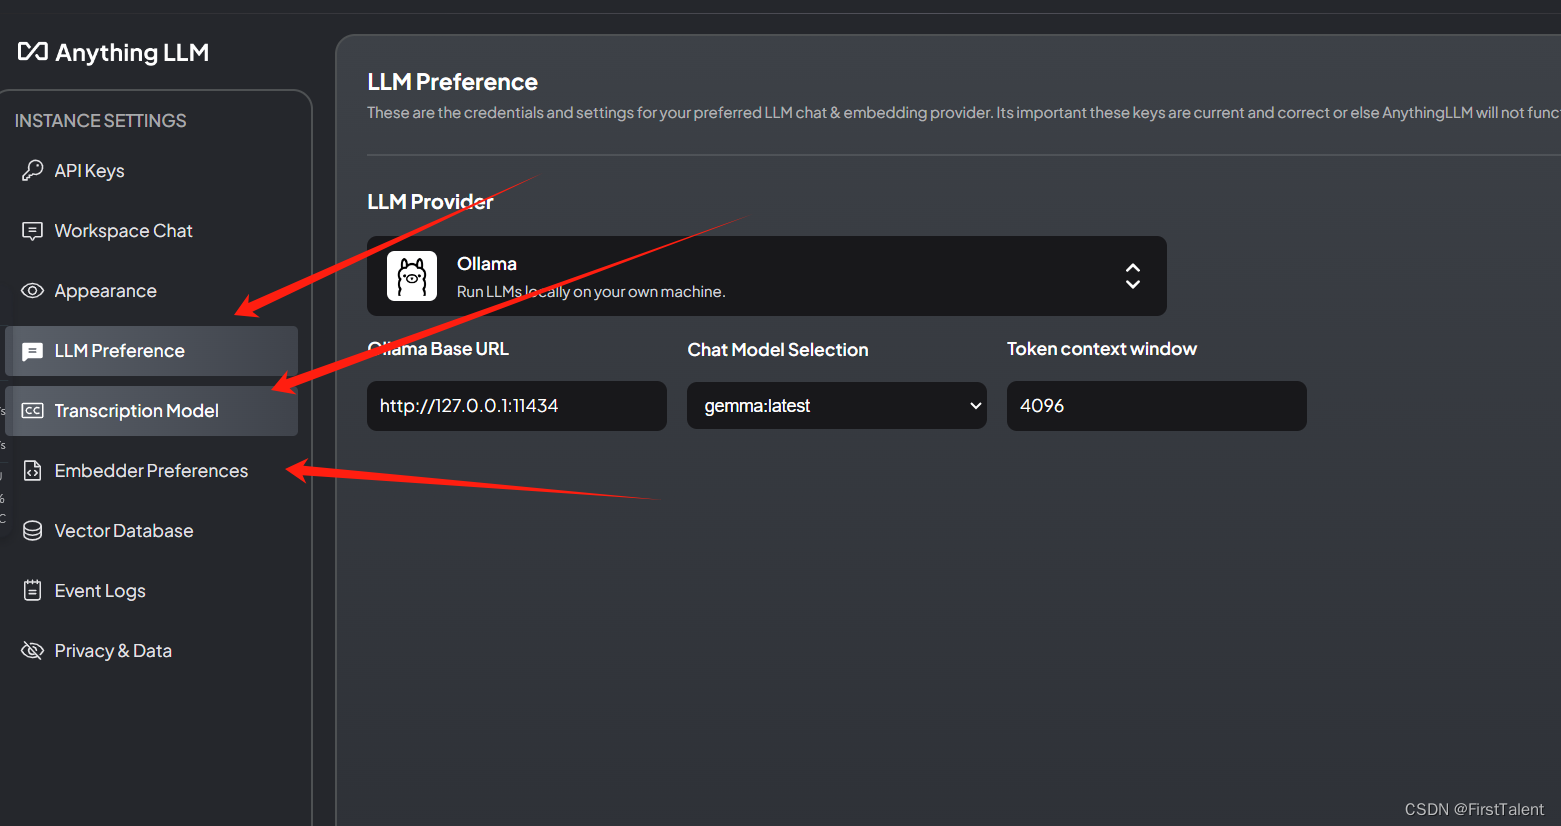1561x826 pixels.
Task: Click the Appearance eye icon
Action: pos(32,291)
